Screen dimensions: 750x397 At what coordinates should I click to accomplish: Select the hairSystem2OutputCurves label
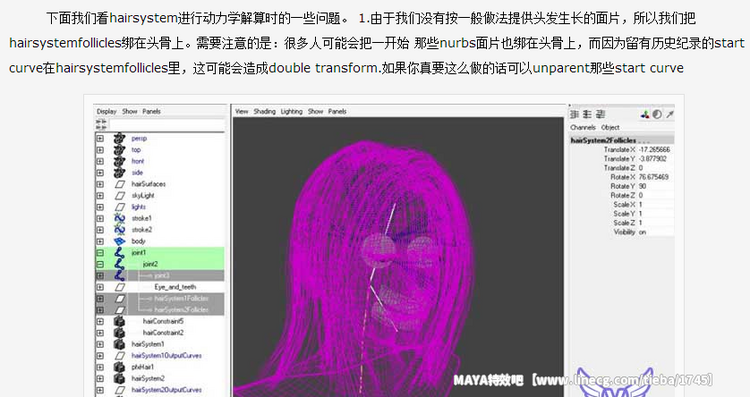[166, 390]
